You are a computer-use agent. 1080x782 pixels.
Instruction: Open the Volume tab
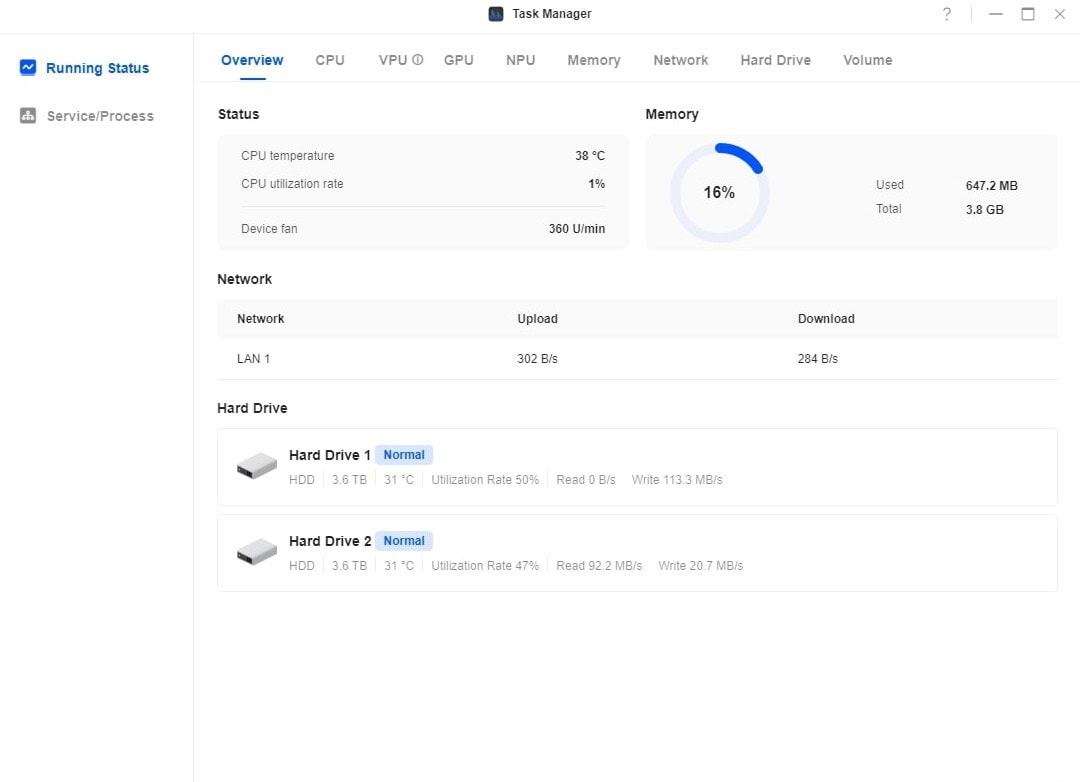coord(867,60)
